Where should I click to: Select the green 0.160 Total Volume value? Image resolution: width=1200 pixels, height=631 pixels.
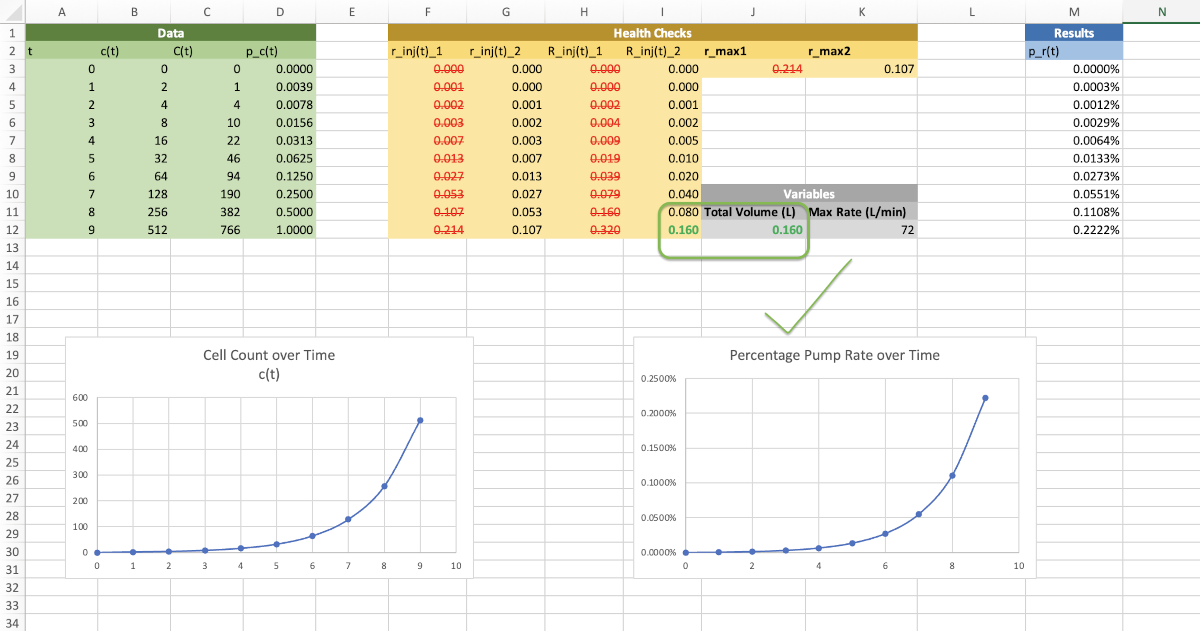point(754,230)
